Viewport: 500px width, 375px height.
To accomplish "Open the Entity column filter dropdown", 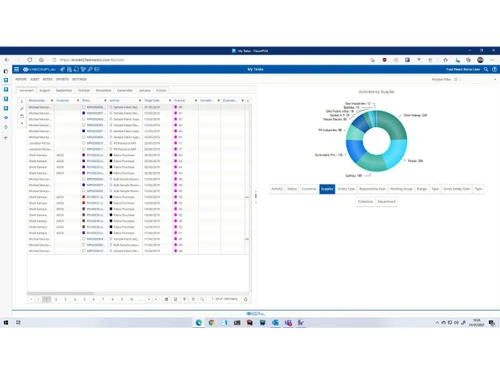I will 105,100.
